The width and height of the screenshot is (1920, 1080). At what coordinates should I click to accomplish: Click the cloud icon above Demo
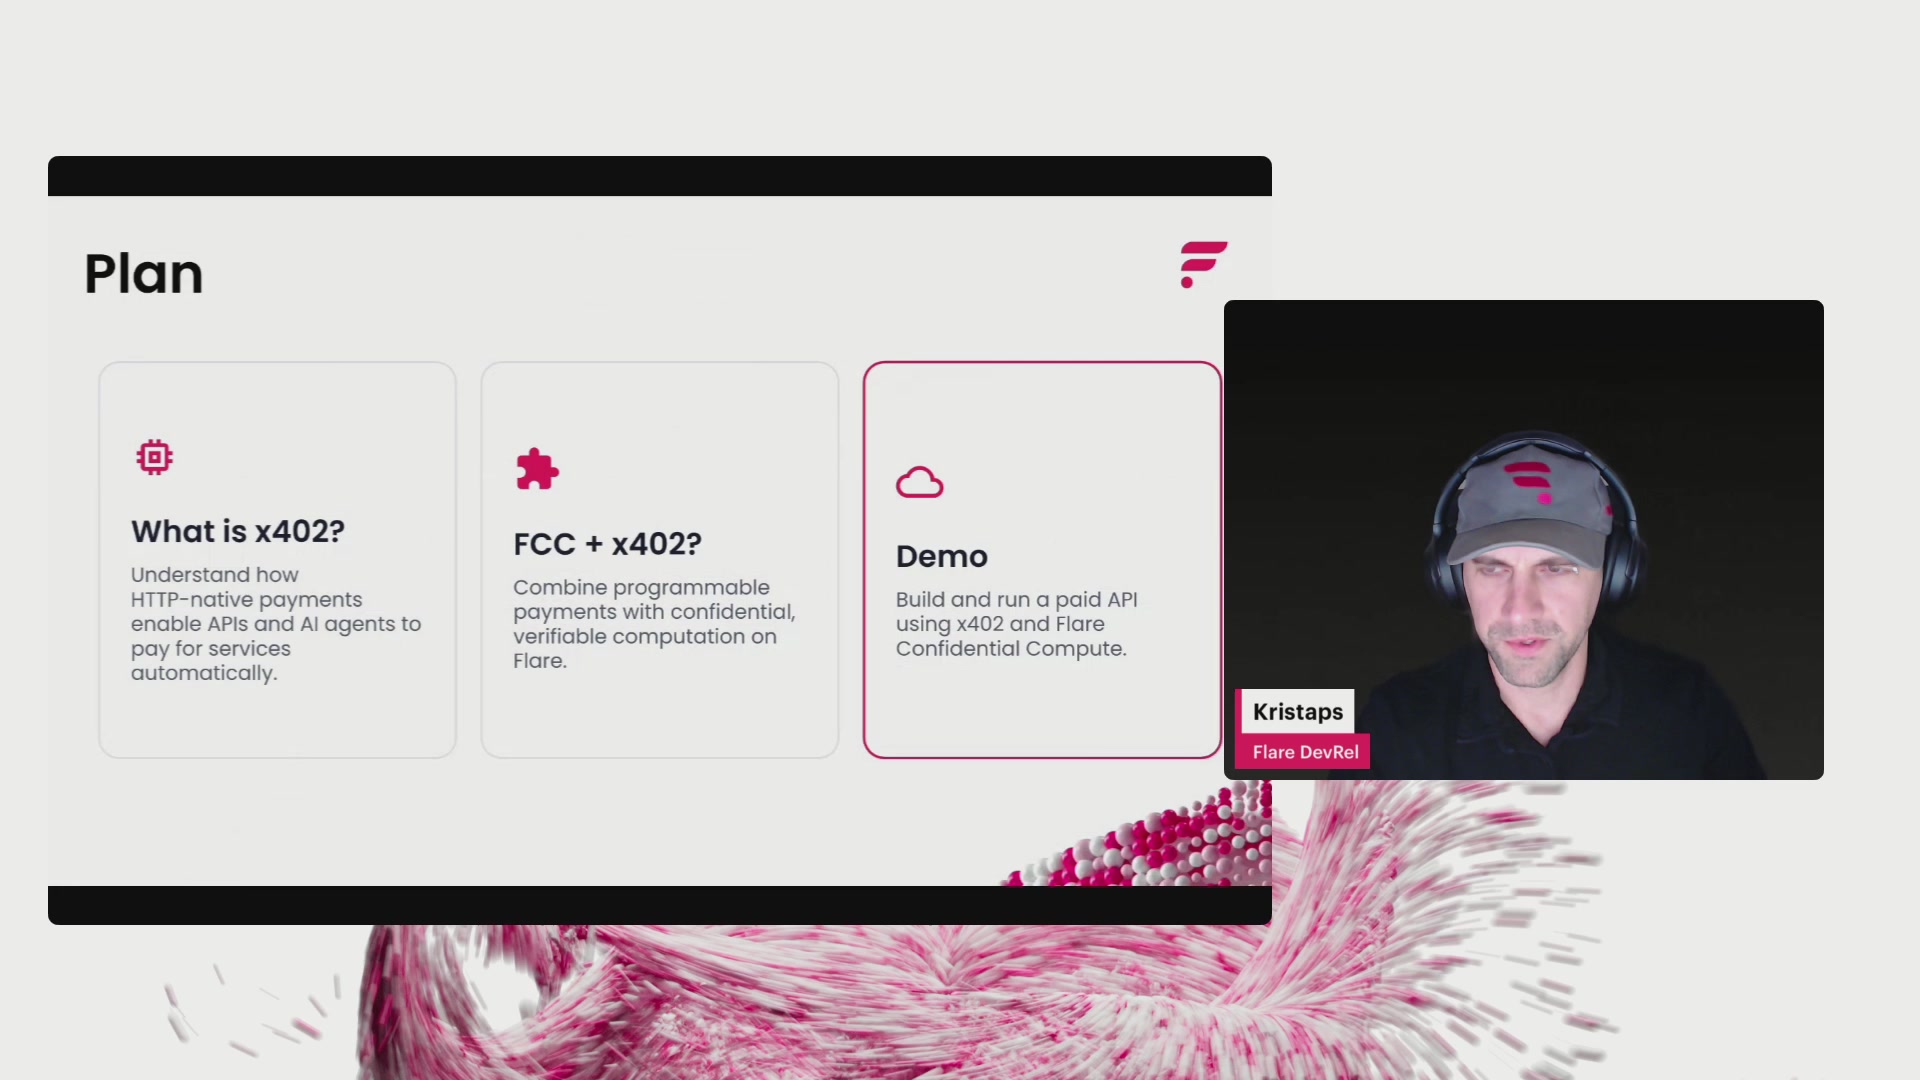[920, 482]
